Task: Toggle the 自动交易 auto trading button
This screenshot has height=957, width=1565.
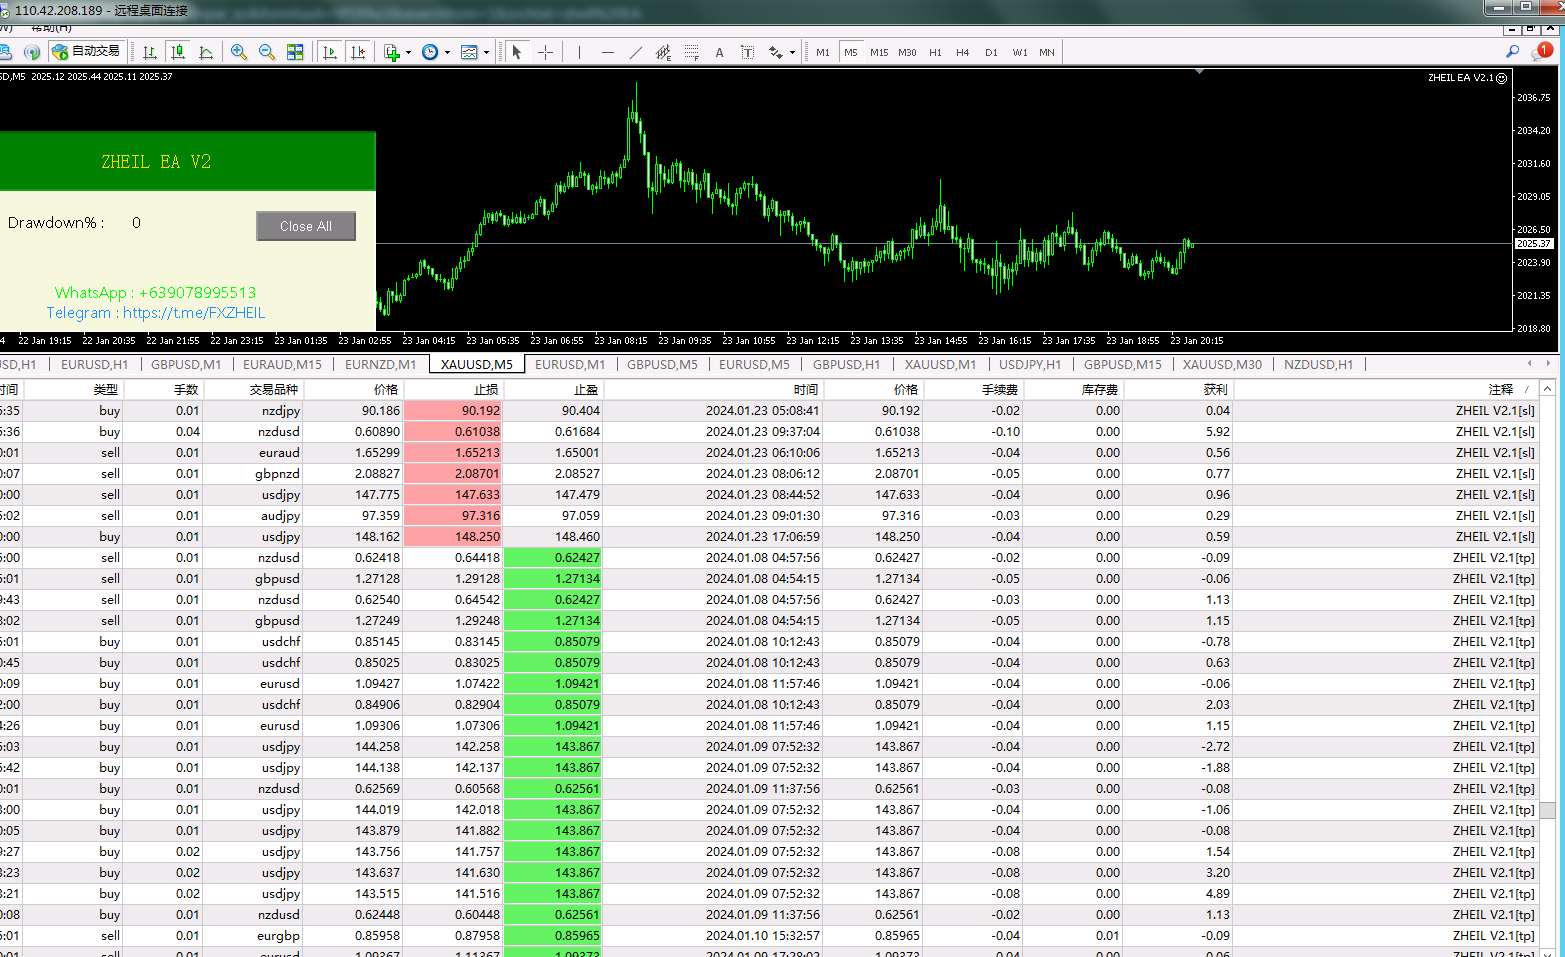Action: [86, 52]
